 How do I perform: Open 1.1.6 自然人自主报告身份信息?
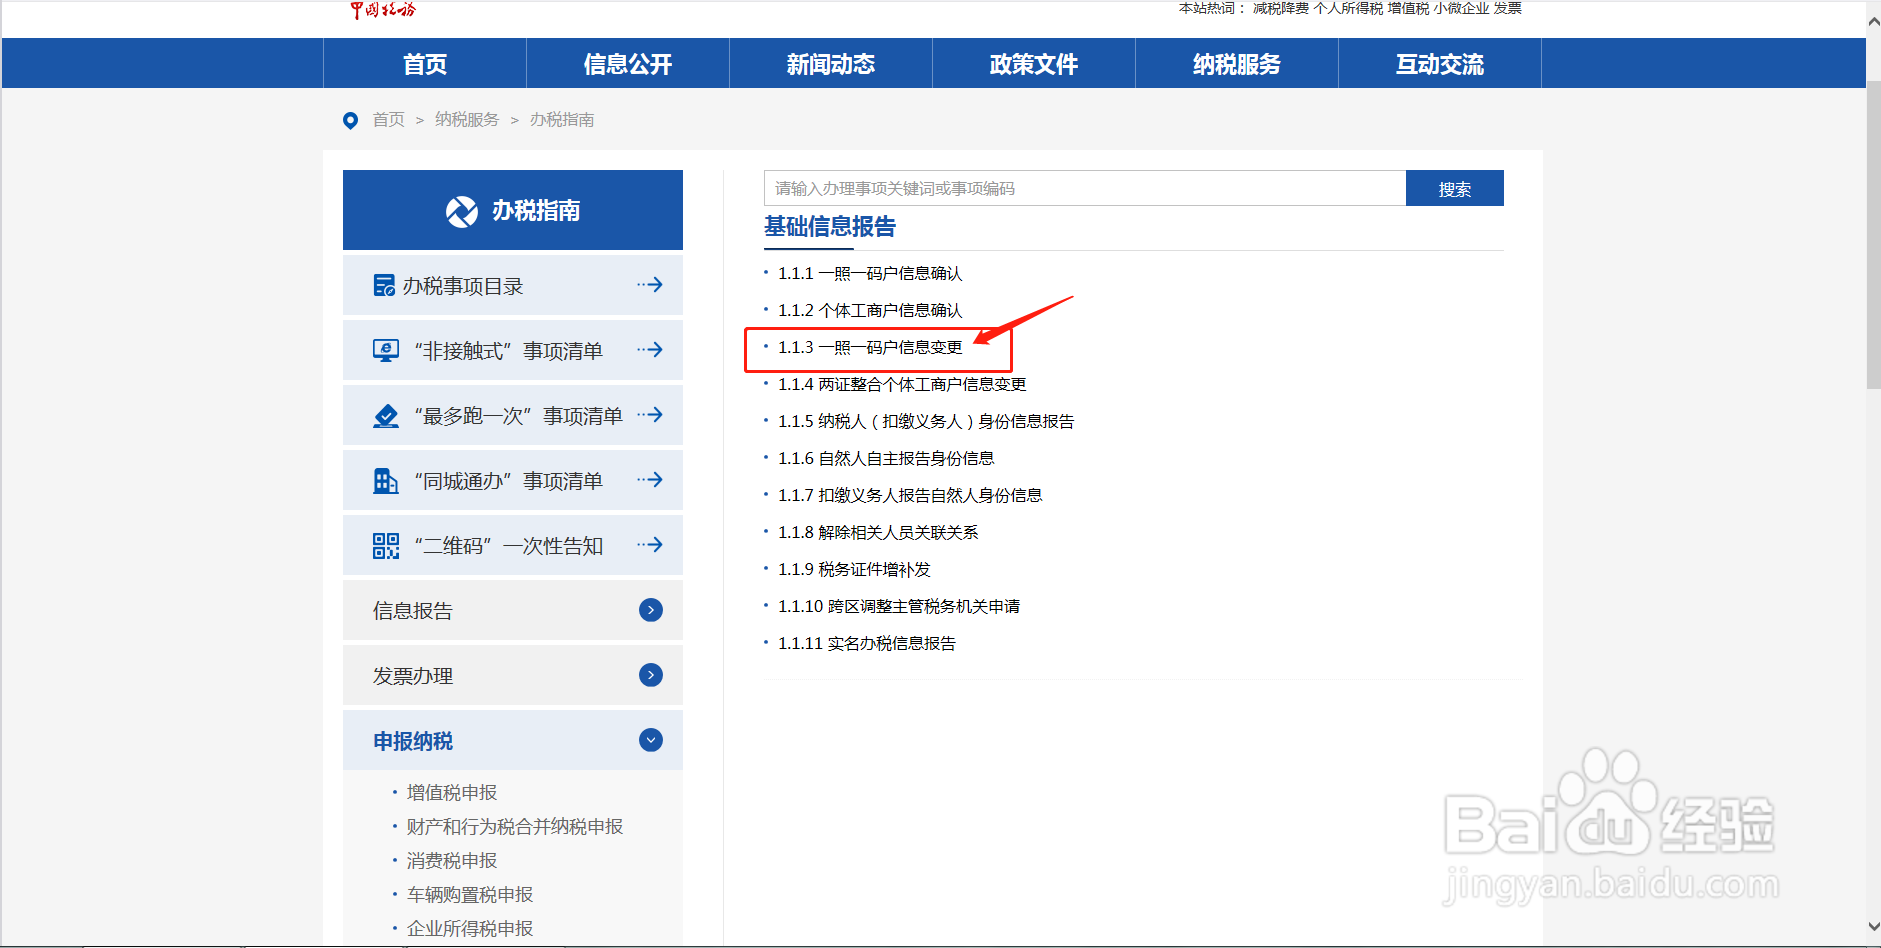click(886, 459)
